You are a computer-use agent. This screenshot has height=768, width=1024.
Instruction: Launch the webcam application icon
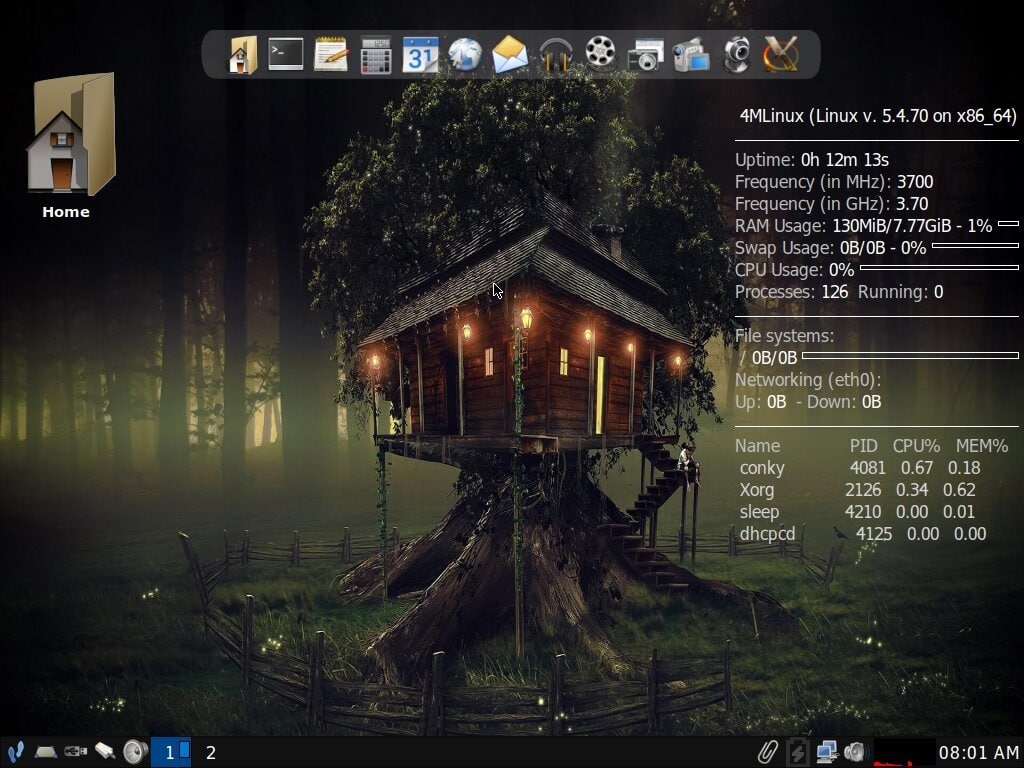(736, 54)
